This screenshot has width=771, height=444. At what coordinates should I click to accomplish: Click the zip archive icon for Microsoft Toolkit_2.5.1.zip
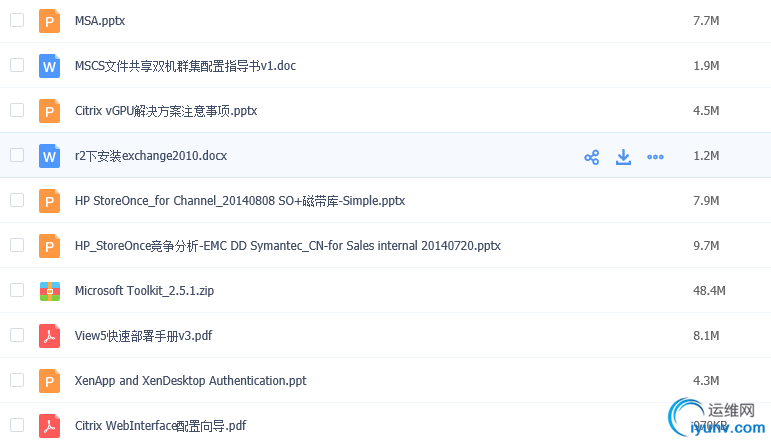[x=50, y=291]
